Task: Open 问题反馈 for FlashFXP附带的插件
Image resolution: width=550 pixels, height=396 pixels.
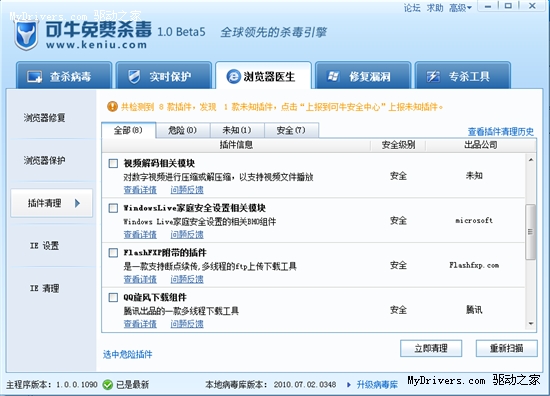Action: pyautogui.click(x=187, y=279)
